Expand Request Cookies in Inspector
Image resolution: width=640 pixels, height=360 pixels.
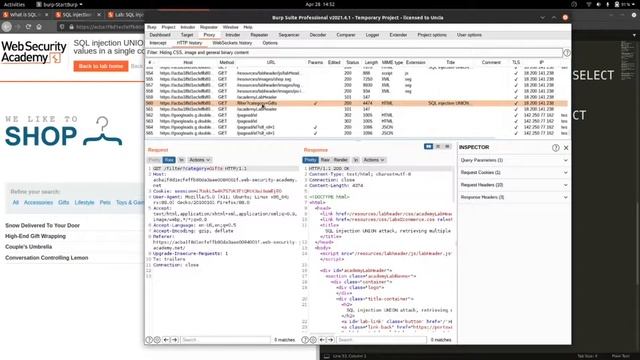point(513,172)
